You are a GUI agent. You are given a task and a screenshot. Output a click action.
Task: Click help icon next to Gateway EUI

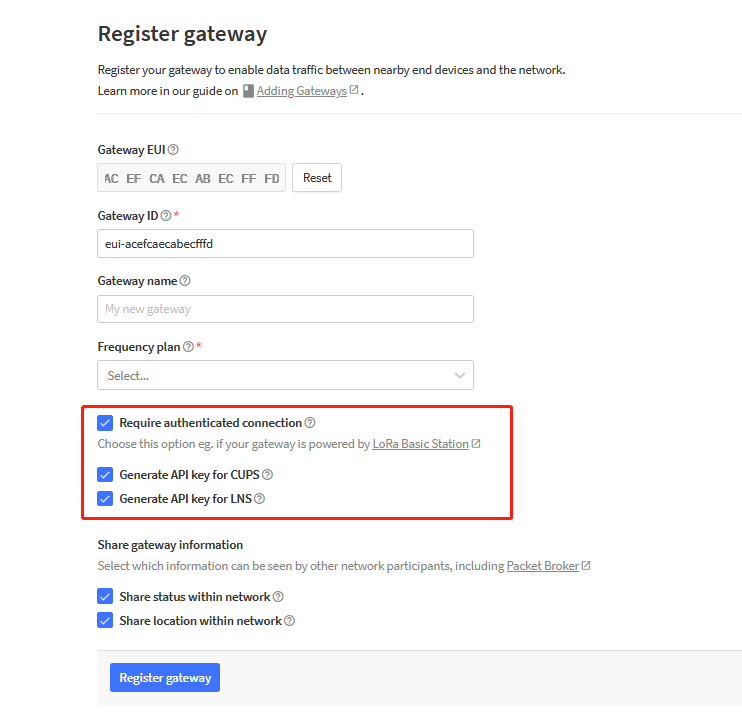coord(173,150)
